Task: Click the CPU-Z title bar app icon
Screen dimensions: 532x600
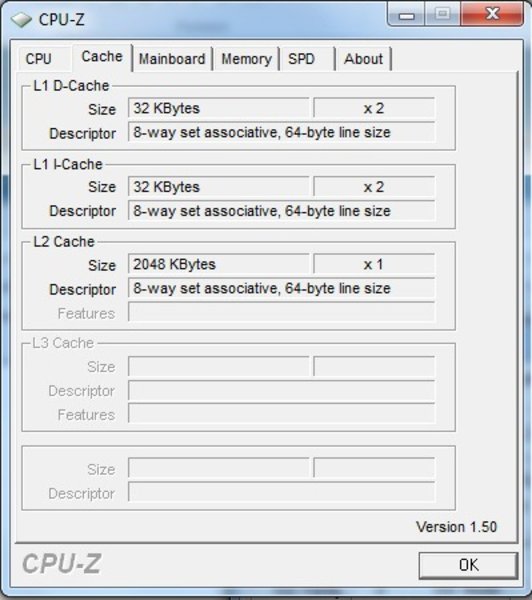Action: pos(21,20)
